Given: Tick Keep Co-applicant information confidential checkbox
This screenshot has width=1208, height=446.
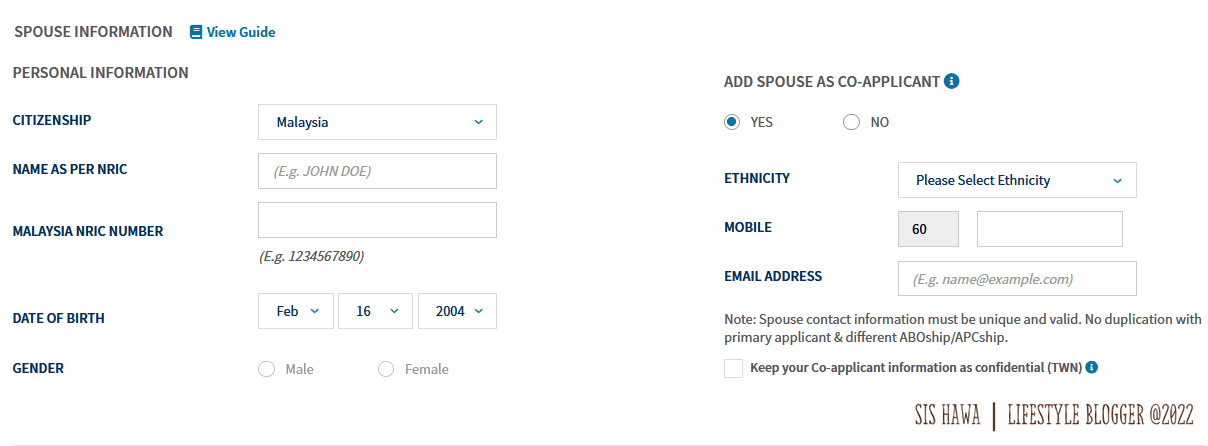Looking at the screenshot, I should (x=734, y=368).
